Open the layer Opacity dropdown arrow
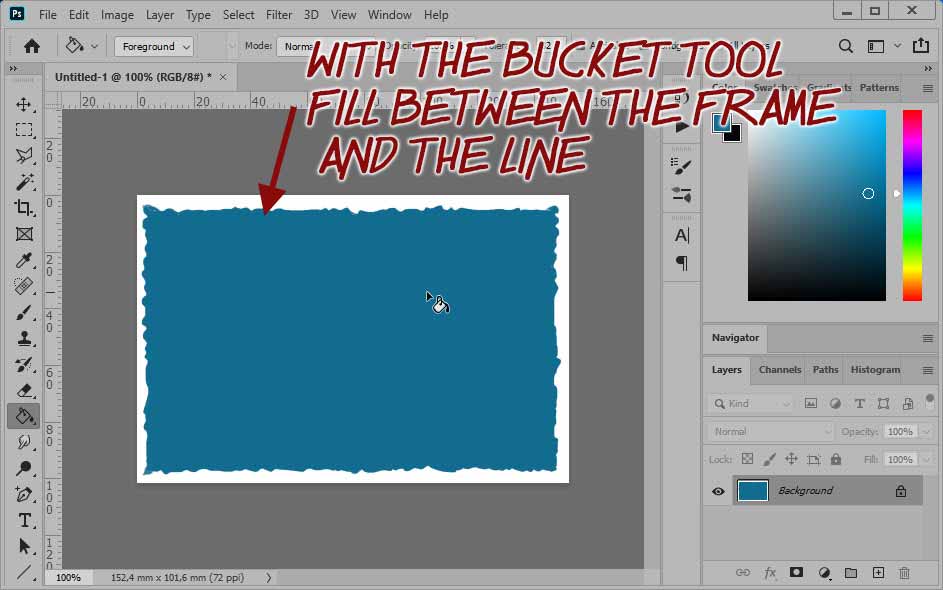Image resolution: width=943 pixels, height=590 pixels. [926, 431]
